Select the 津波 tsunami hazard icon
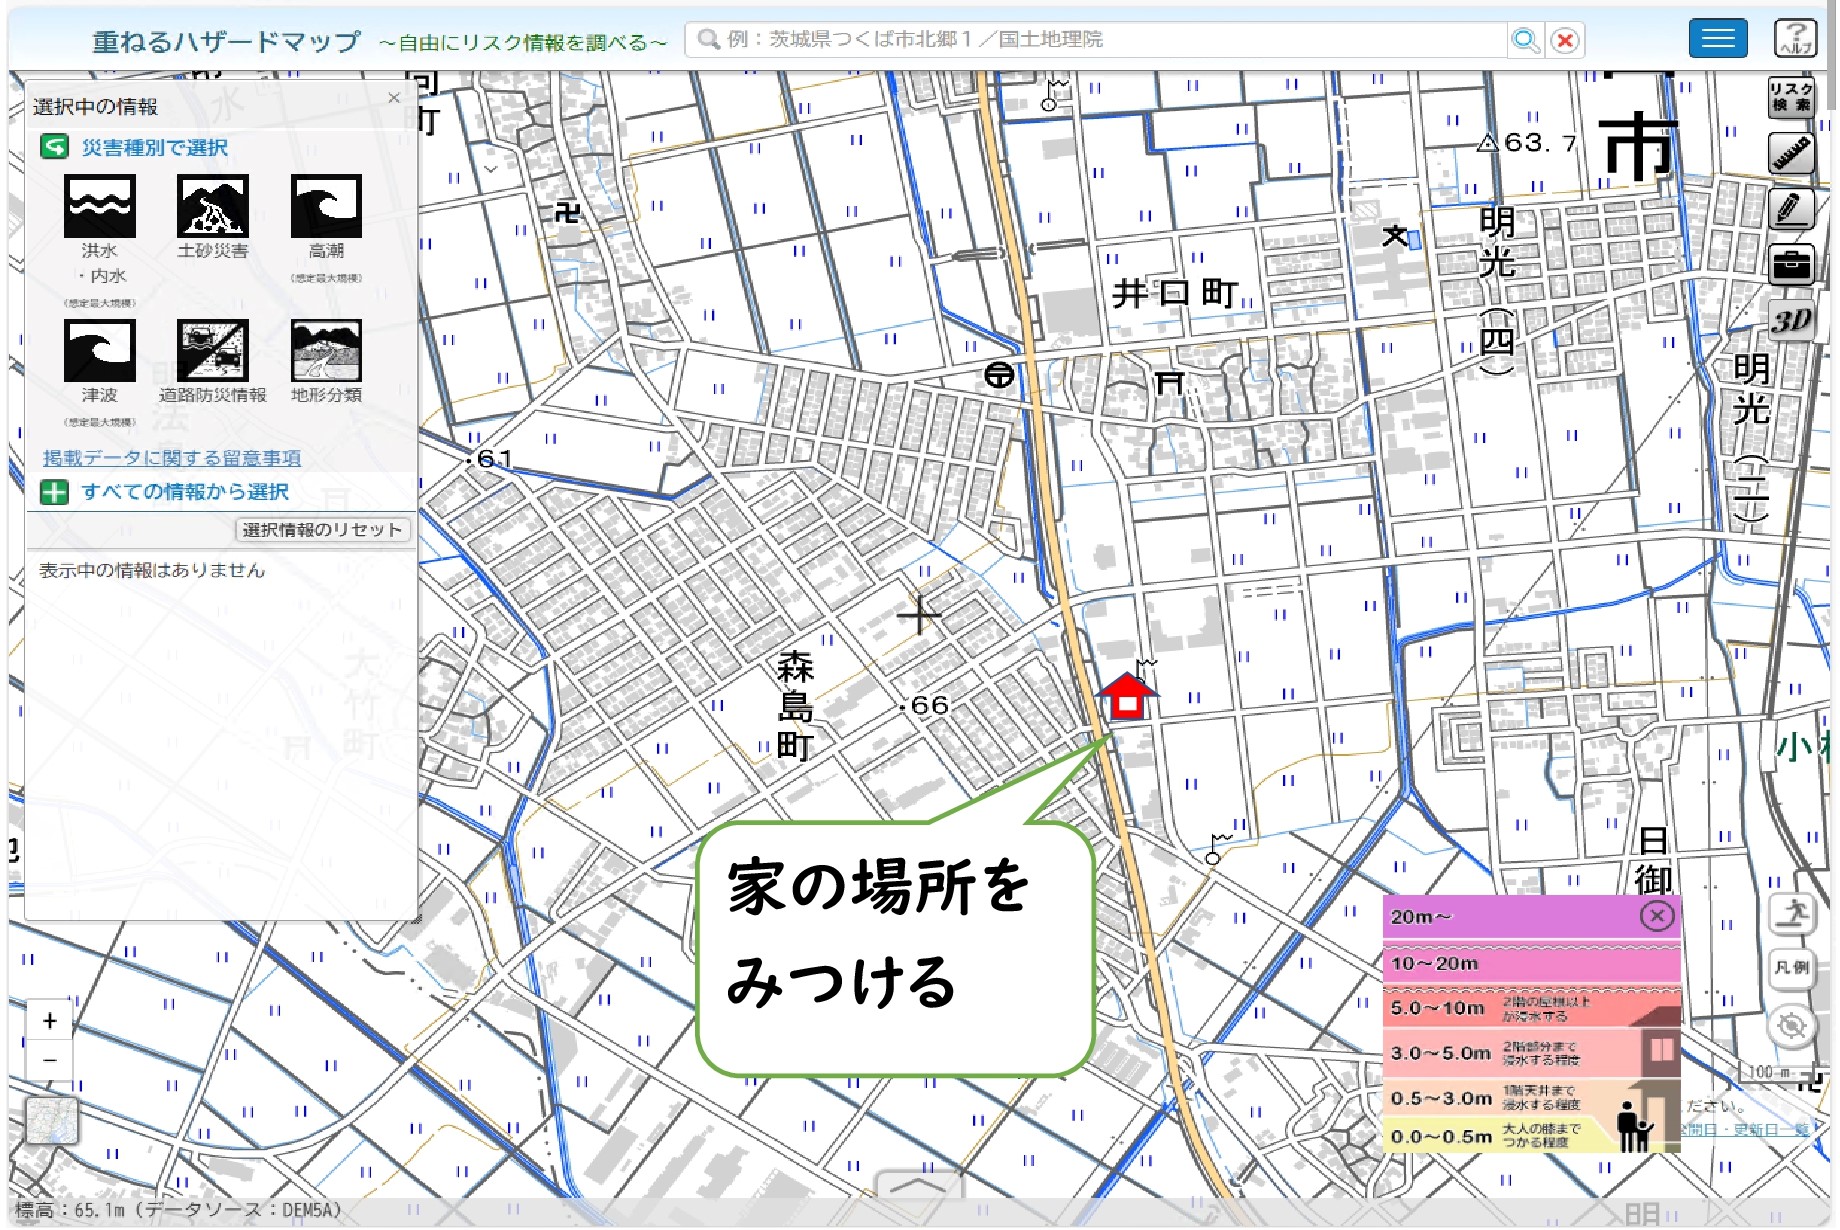This screenshot has width=1840, height=1230. tap(99, 351)
